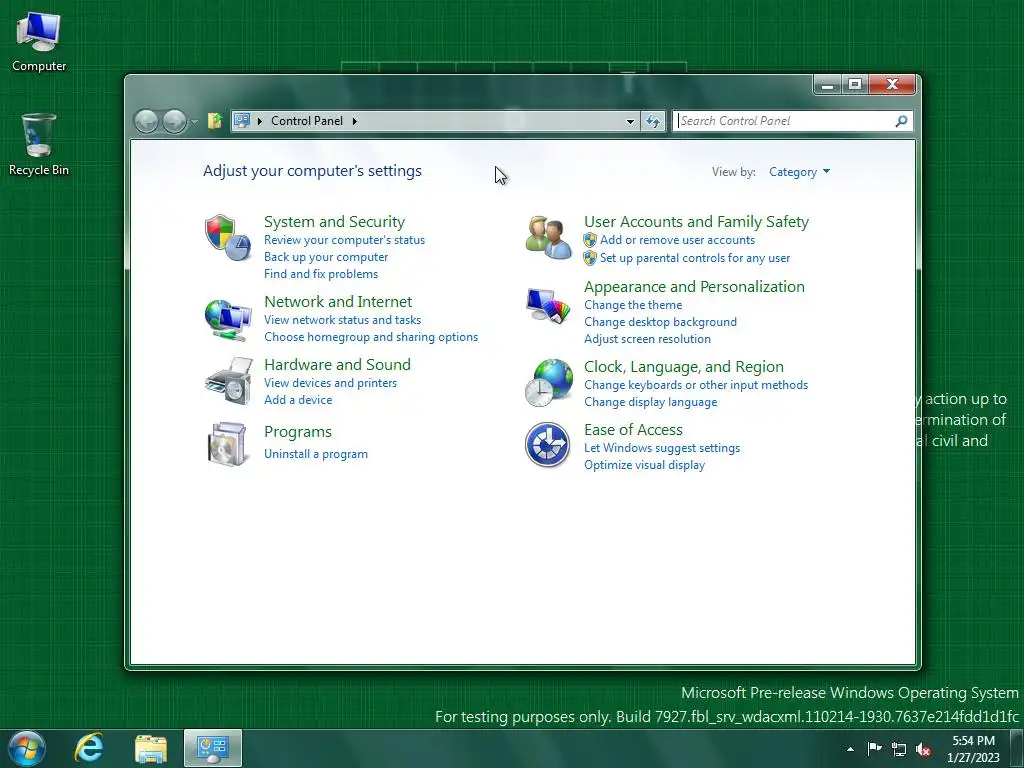Click the refresh button beside address bar

click(653, 121)
